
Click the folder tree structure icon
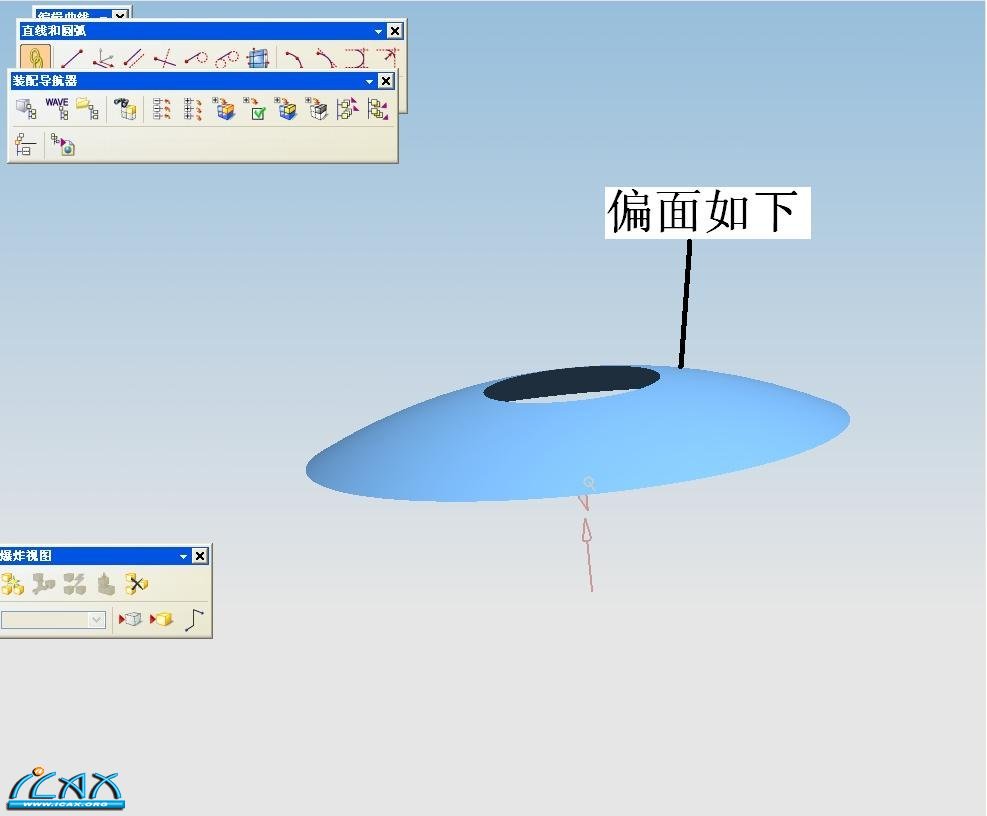[87, 109]
